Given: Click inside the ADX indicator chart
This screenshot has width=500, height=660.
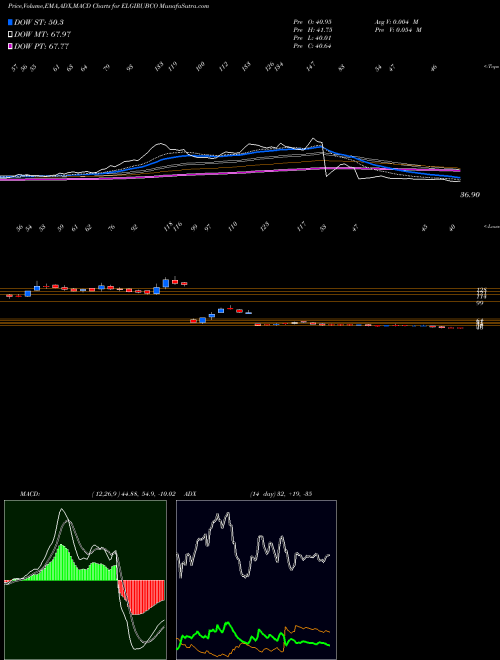Looking at the screenshot, I should tap(256, 580).
